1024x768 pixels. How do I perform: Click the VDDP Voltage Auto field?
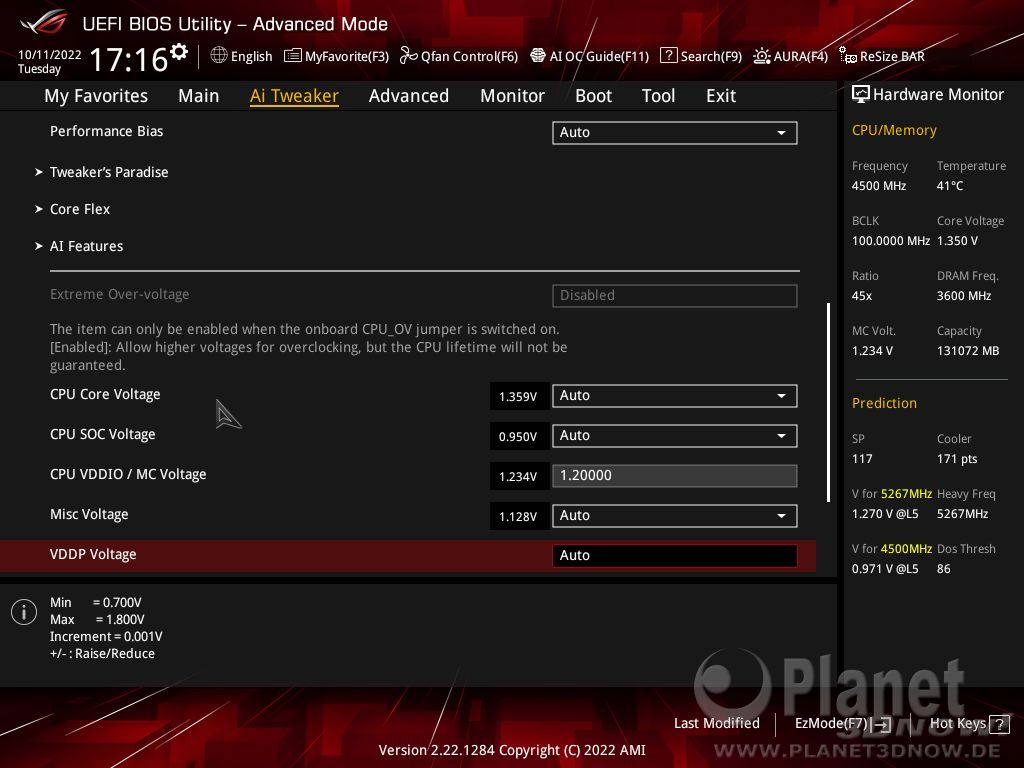(675, 555)
